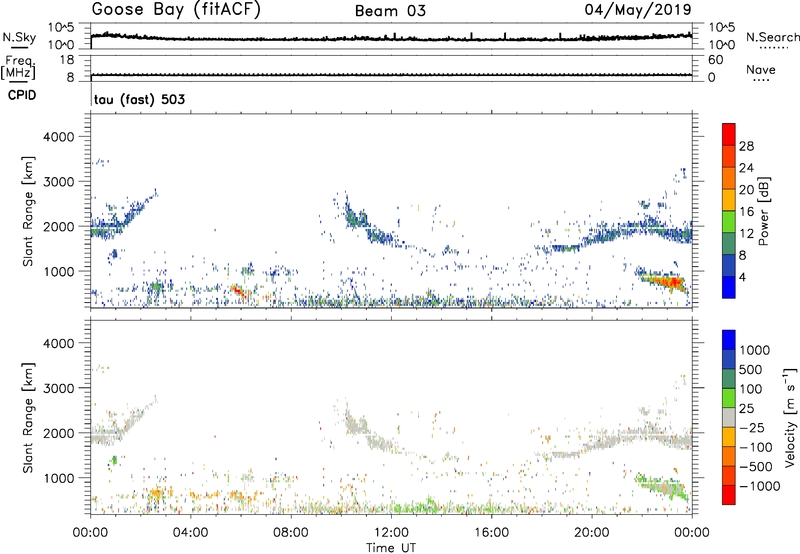Click the "2000" range tick in power panel
This screenshot has width=800, height=554.
58,226
